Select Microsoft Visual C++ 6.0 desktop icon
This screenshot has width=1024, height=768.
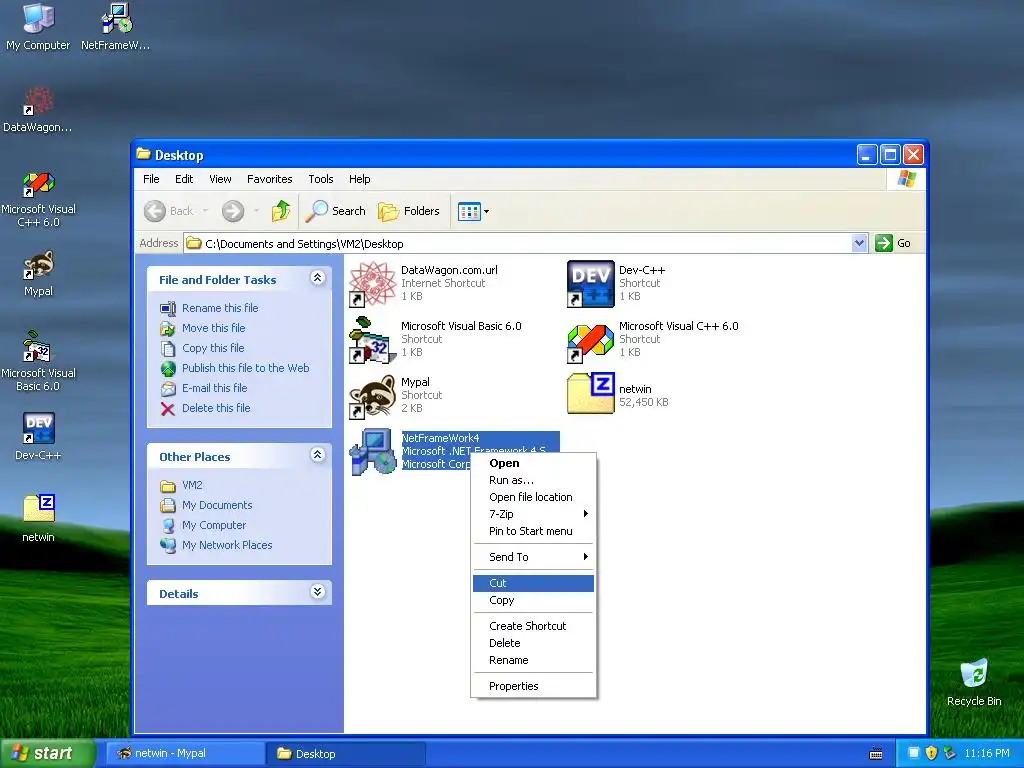click(38, 199)
